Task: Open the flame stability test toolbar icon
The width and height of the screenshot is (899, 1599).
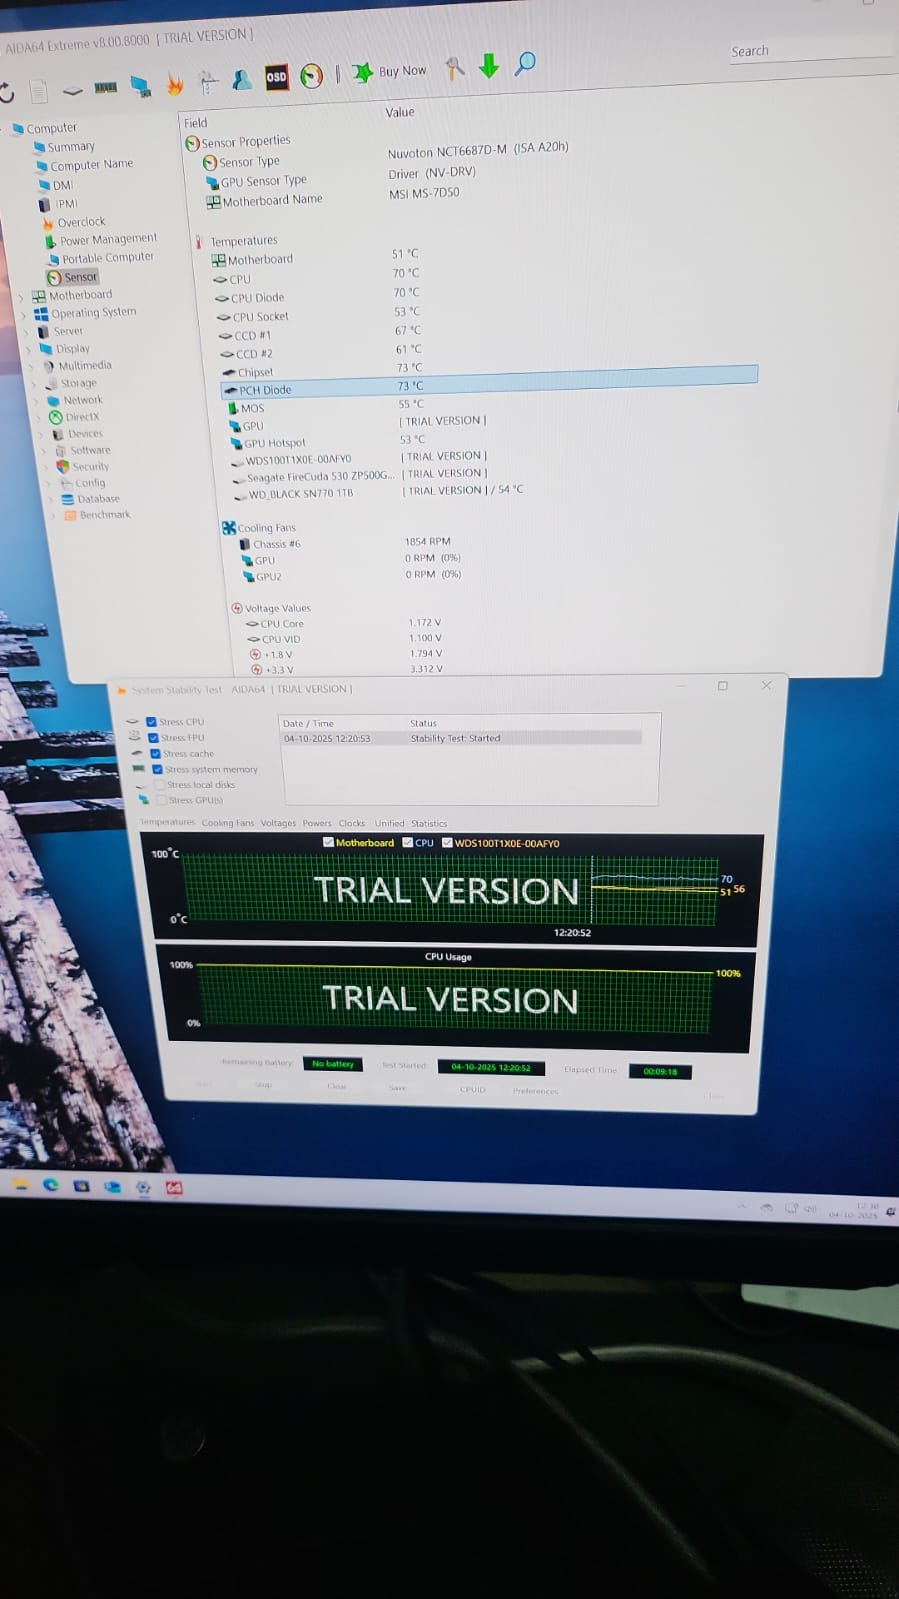Action: [175, 85]
